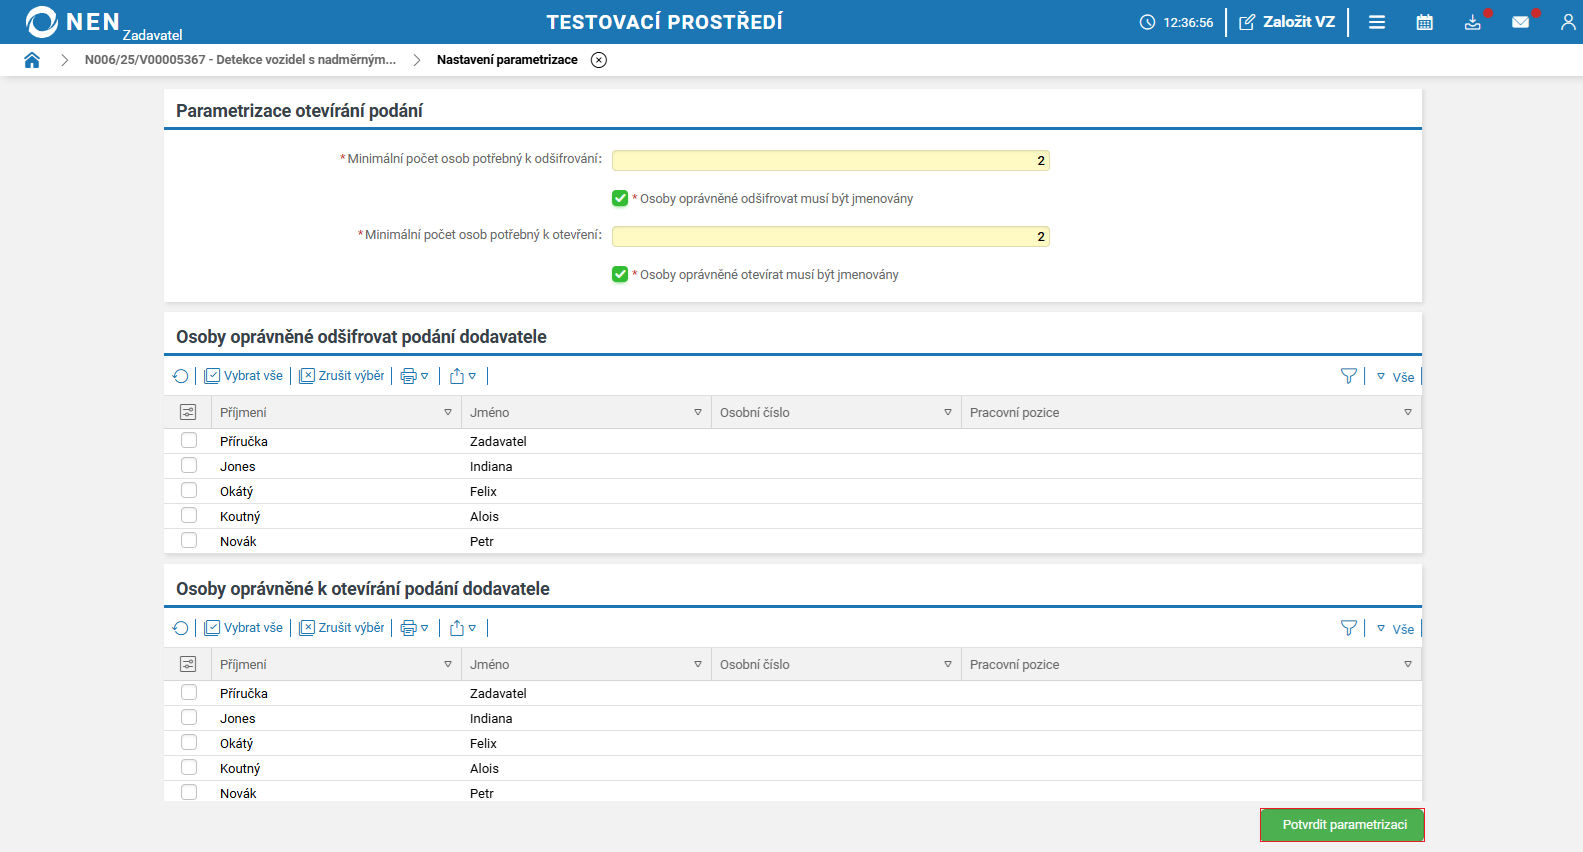
Task: Toggle 'Osoby oprávněné odšifrovat musí být jmenovány' checkbox
Action: coord(620,198)
